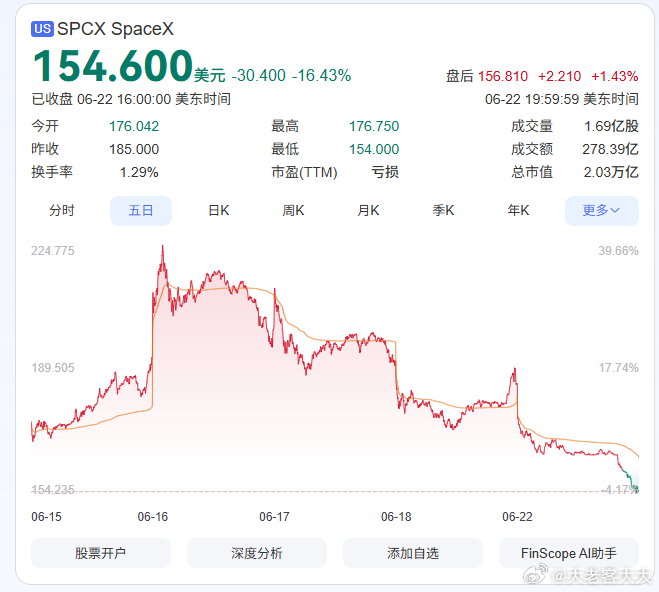The image size is (659, 592).
Task: Click the price 154.600
Action: coord(113,66)
